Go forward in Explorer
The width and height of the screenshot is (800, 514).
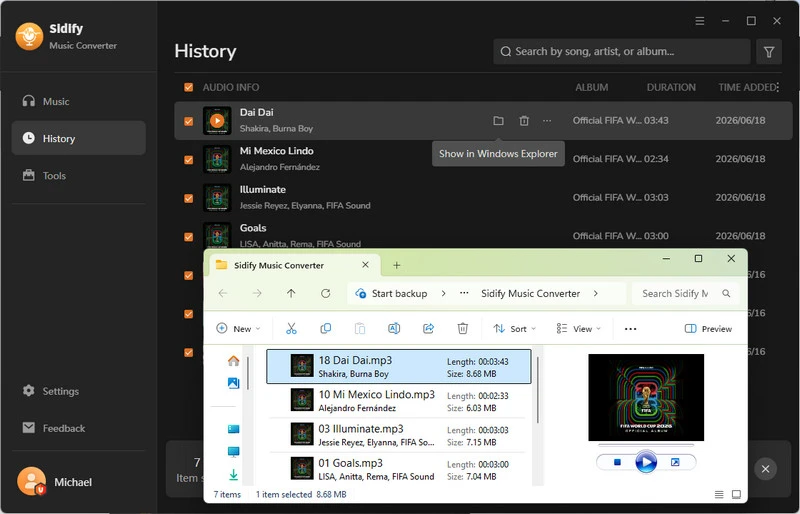[x=257, y=293]
